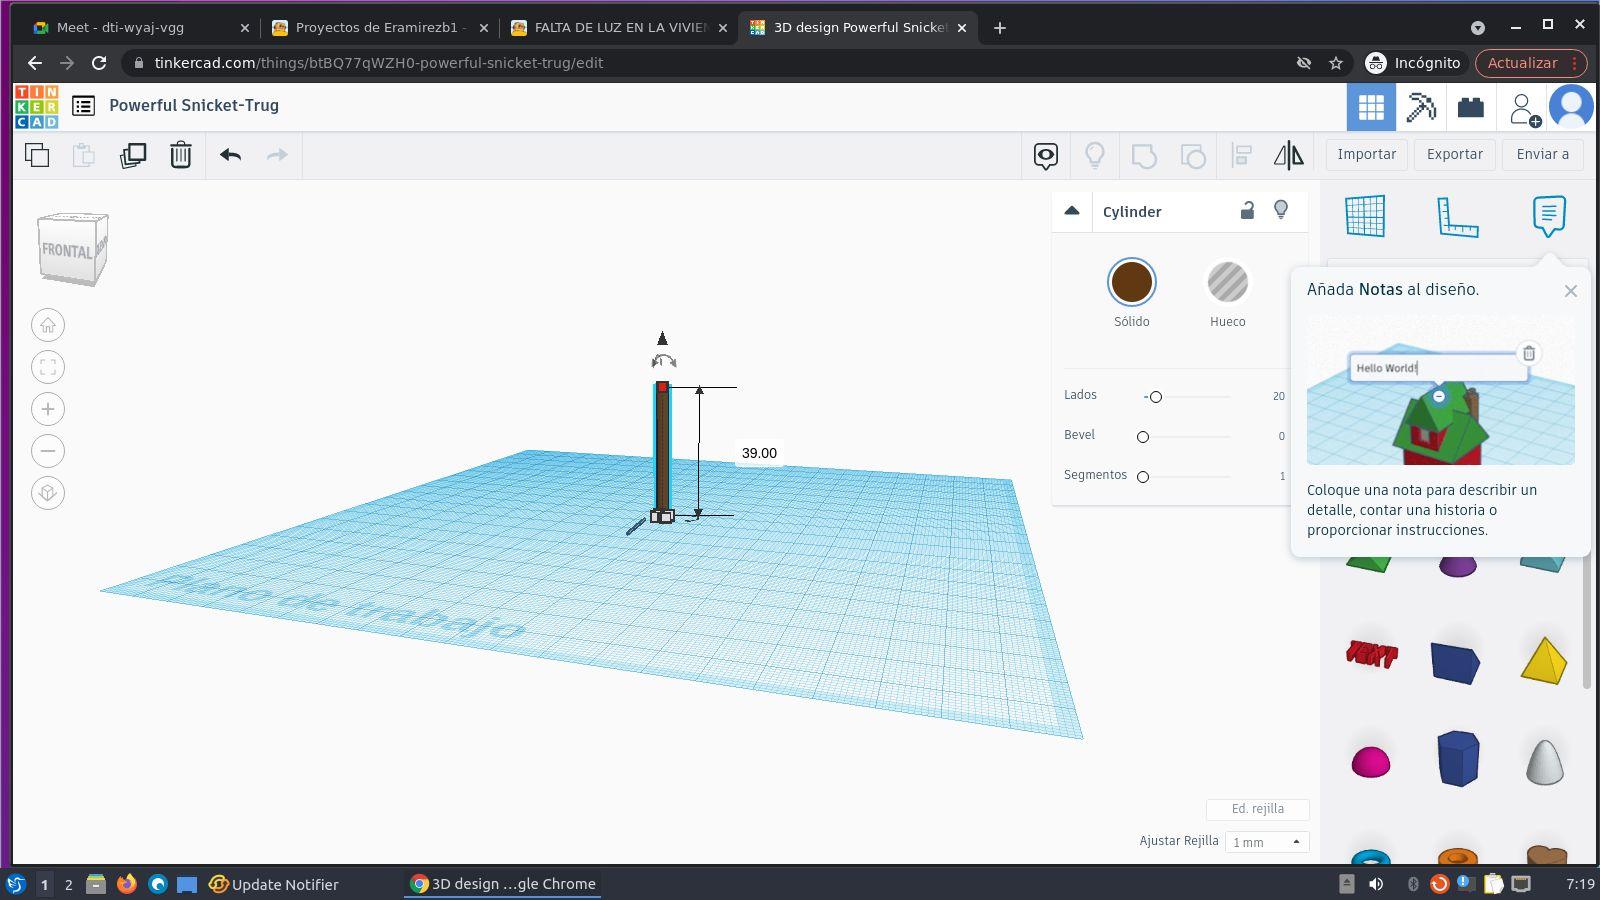Click the 39.00 height dimension field

coord(759,453)
